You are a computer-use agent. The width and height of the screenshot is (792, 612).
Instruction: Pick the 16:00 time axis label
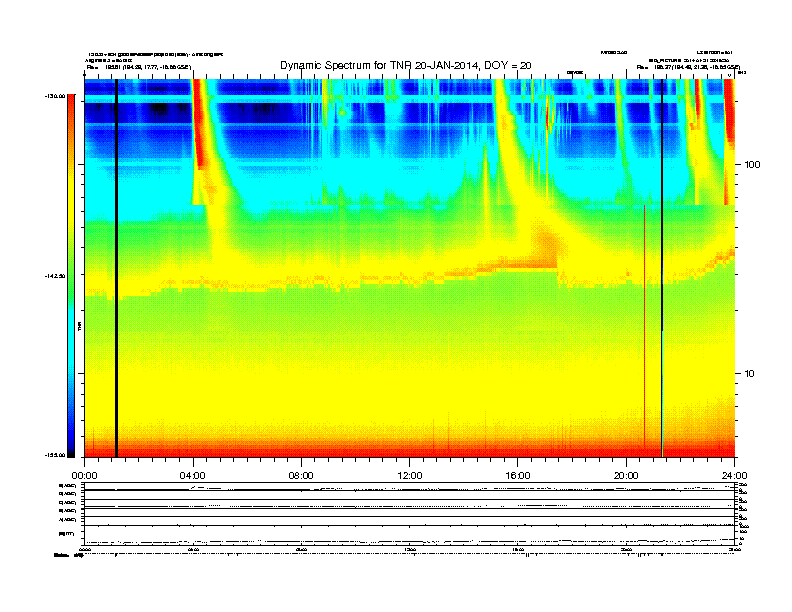518,476
